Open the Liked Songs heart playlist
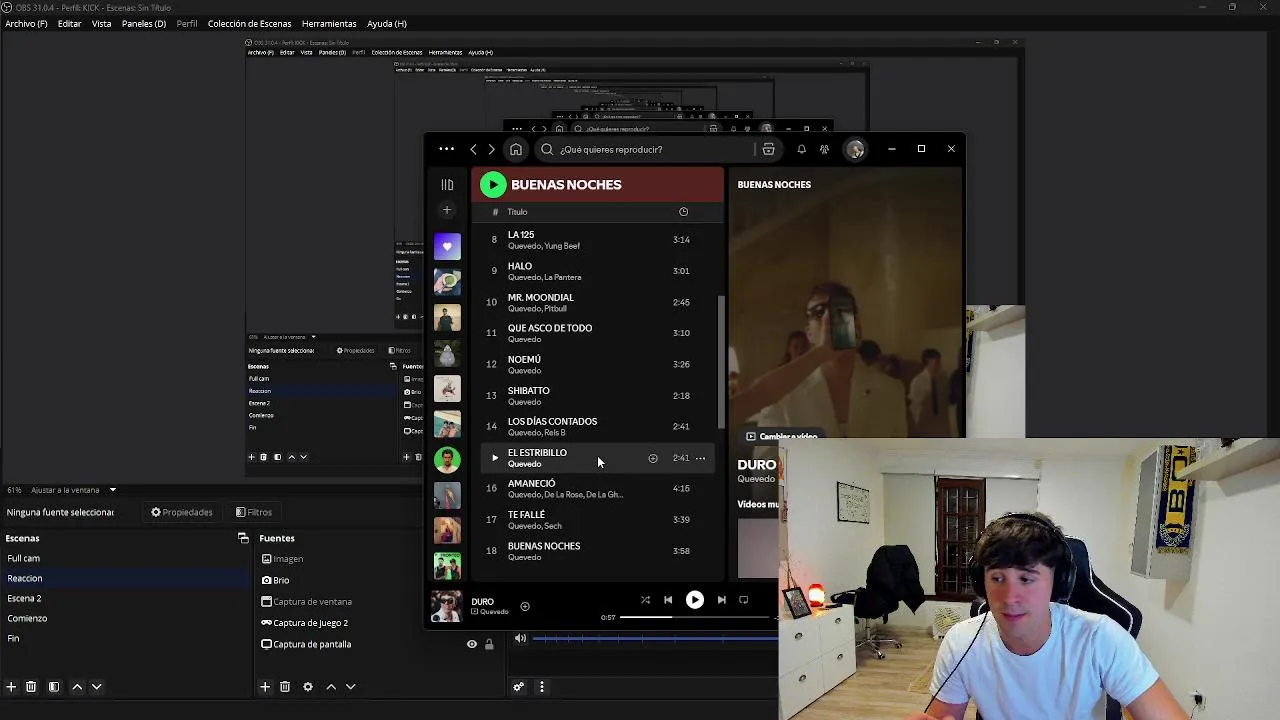The height and width of the screenshot is (720, 1280). point(447,246)
